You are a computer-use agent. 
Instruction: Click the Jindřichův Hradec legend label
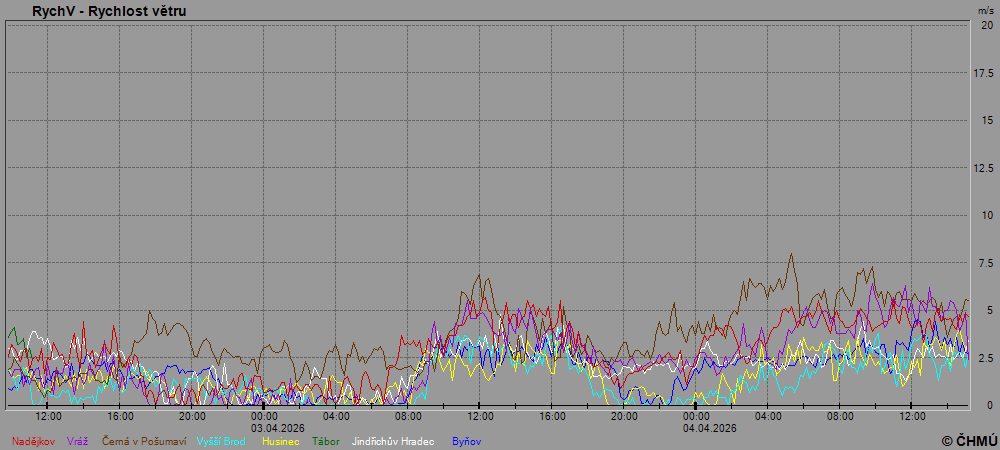tap(392, 441)
